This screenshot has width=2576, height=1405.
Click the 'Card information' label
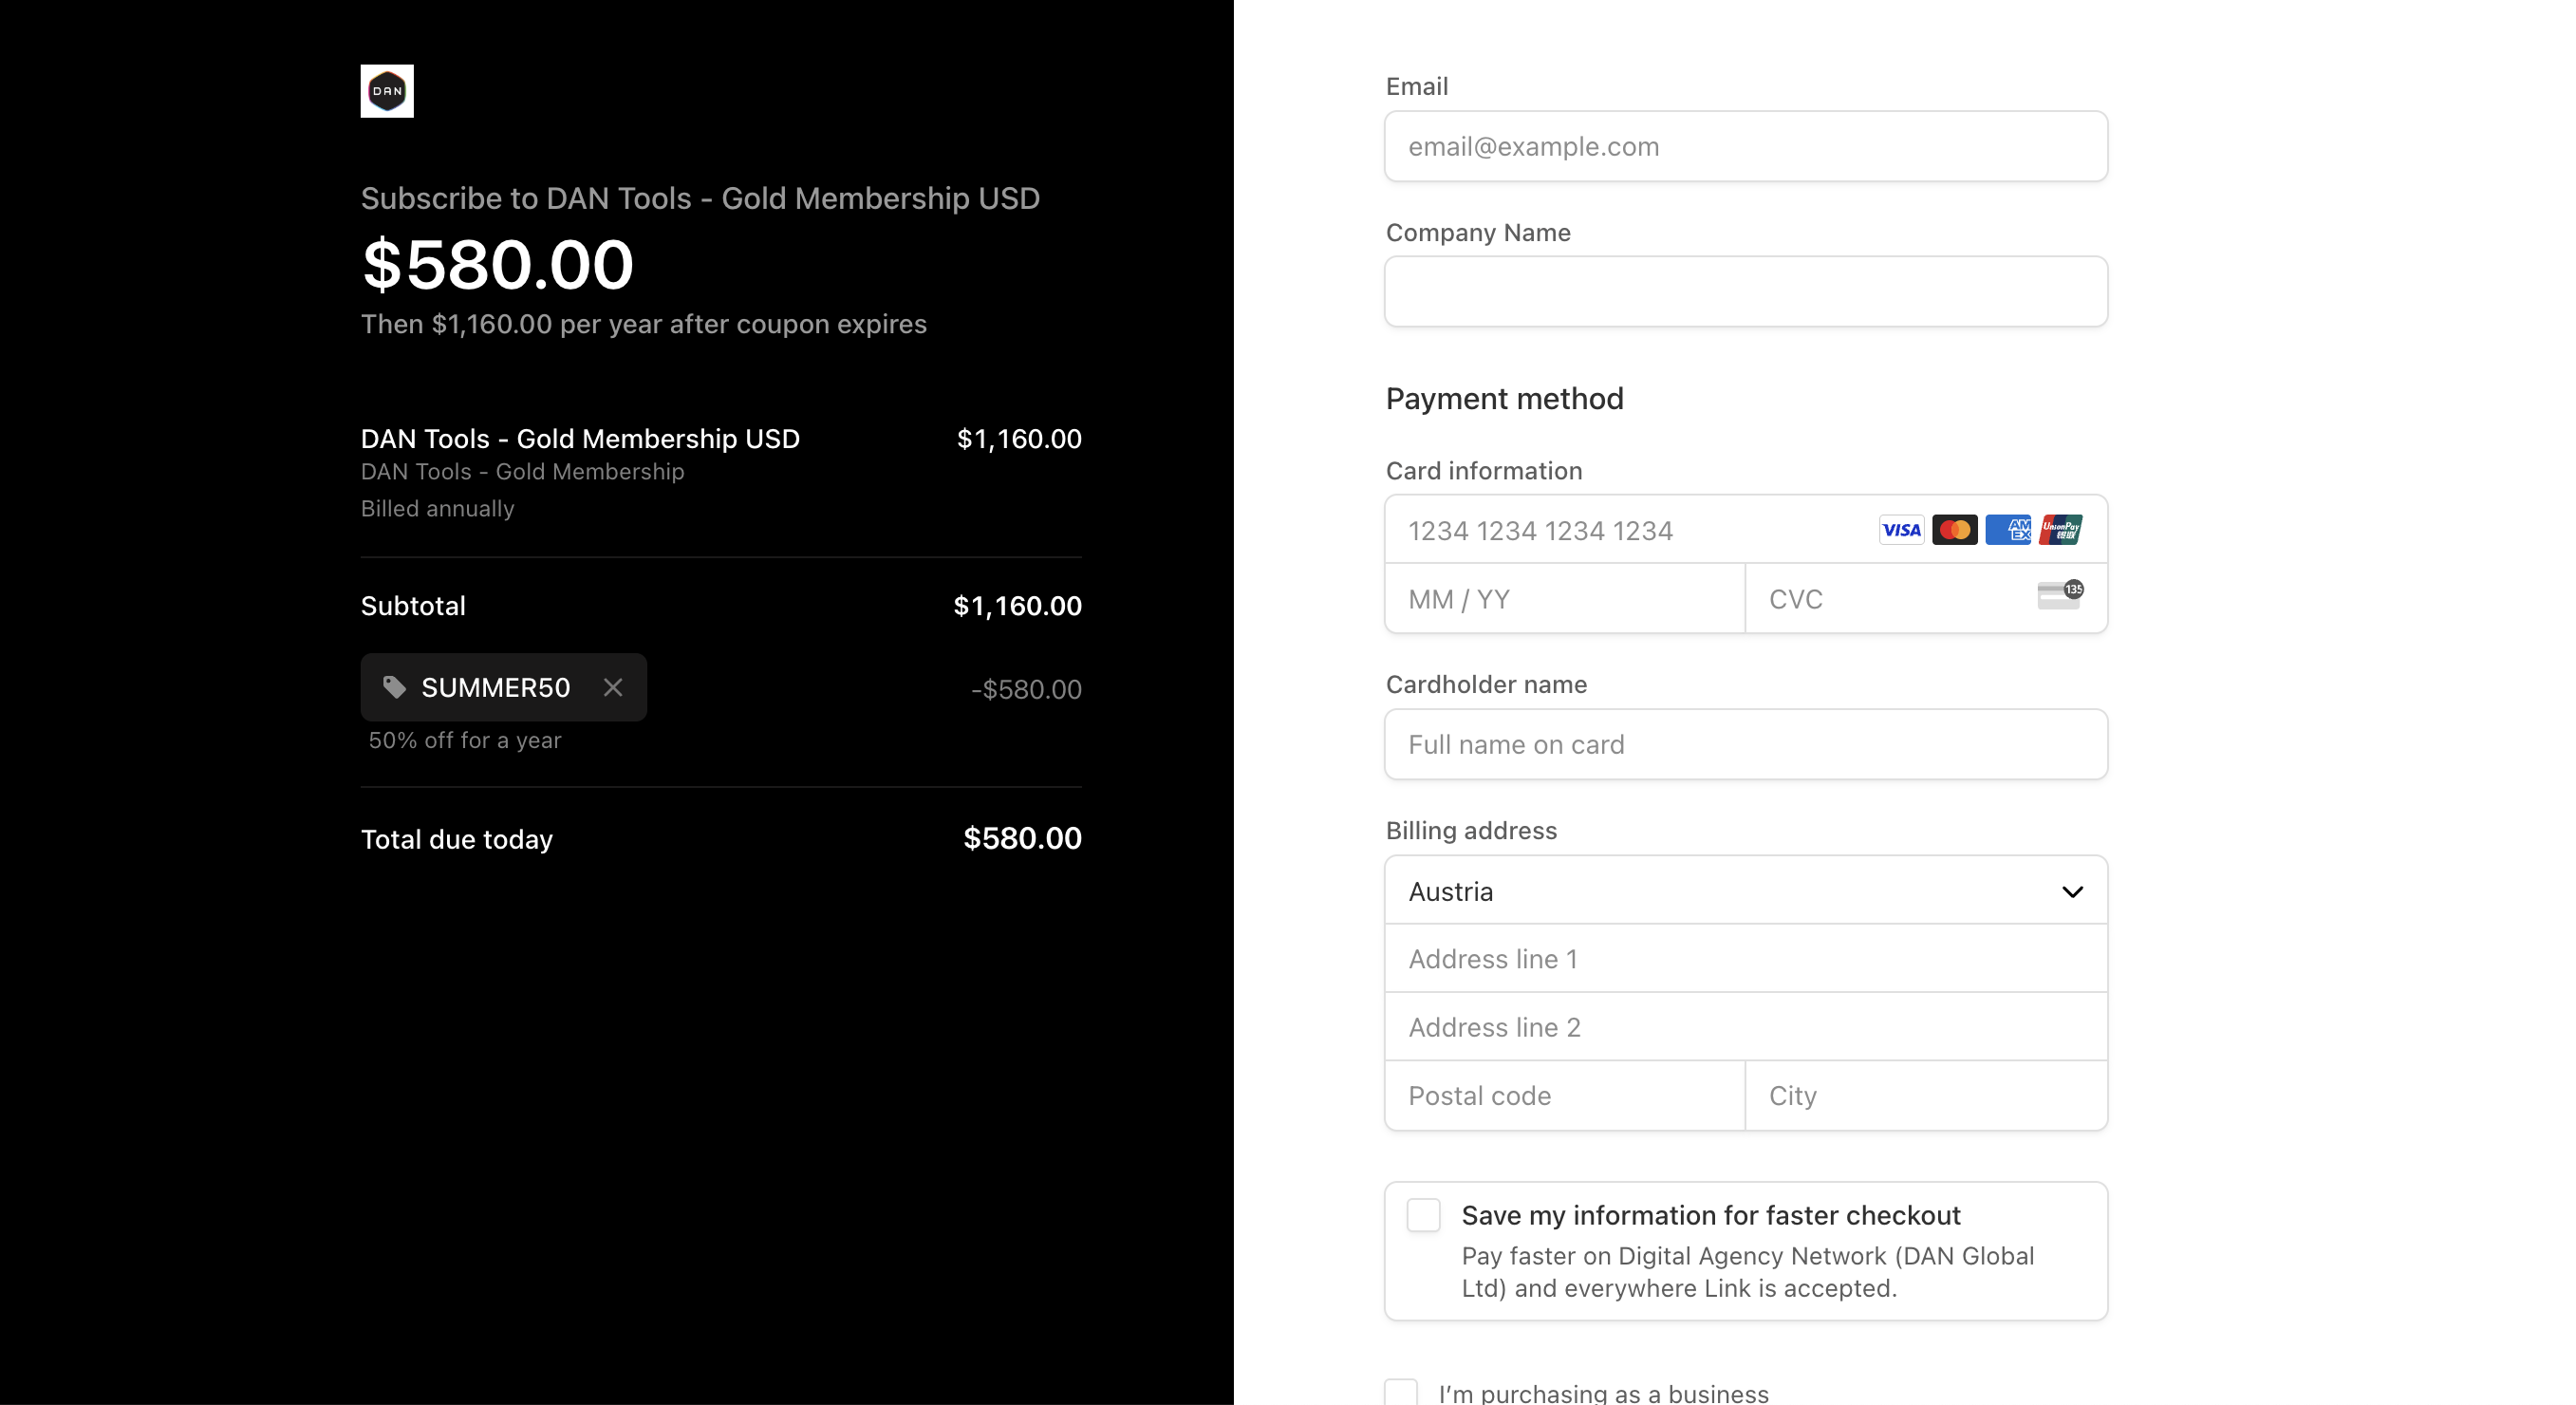click(x=1484, y=471)
